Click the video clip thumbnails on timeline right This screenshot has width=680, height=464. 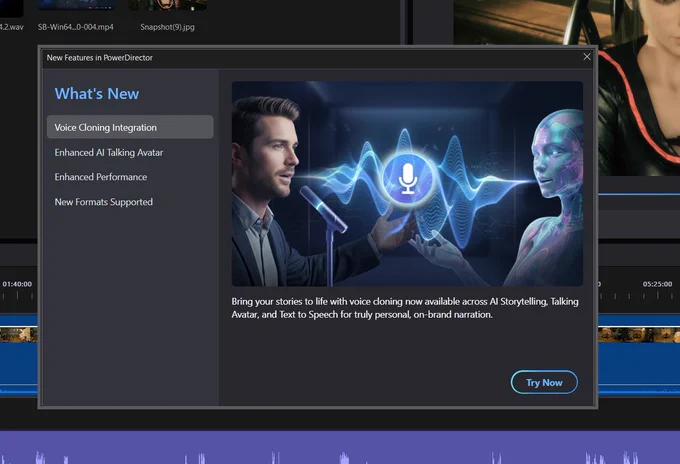(x=639, y=335)
